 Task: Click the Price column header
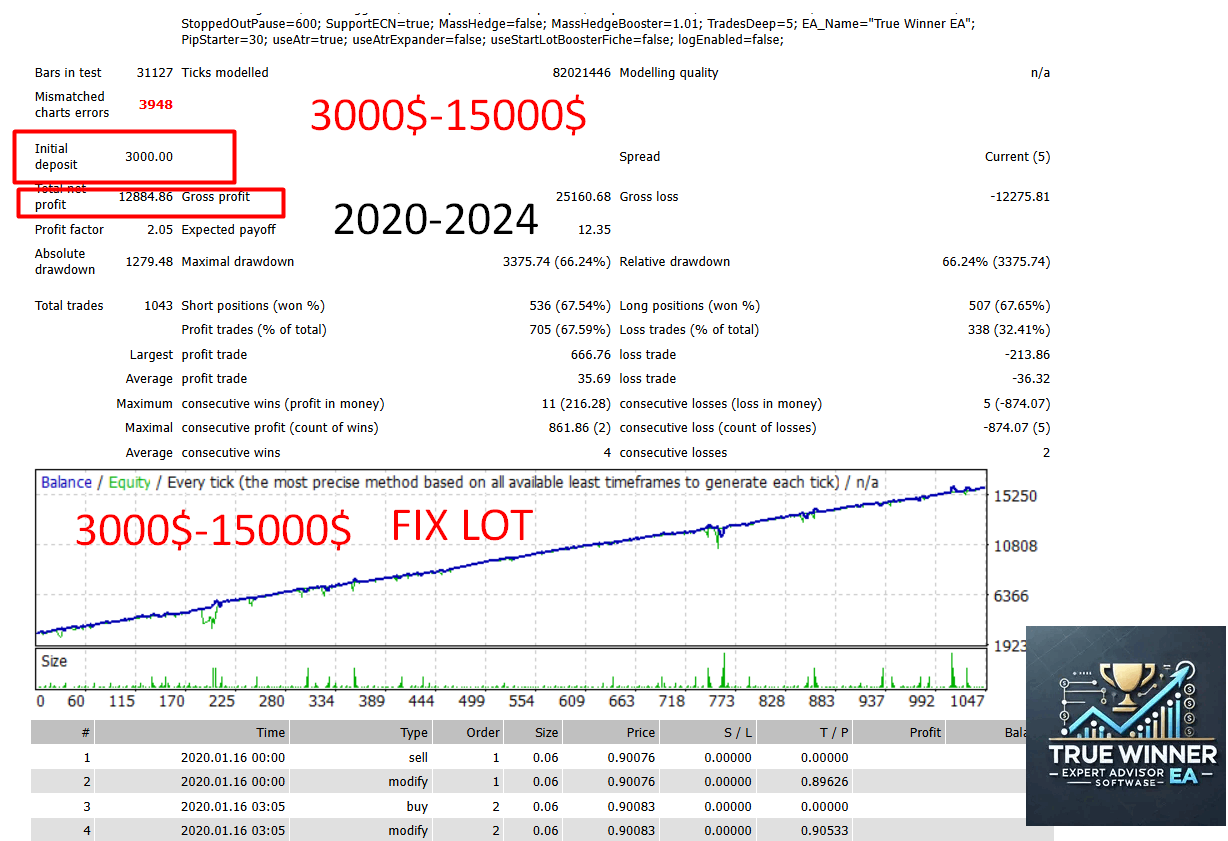[641, 733]
